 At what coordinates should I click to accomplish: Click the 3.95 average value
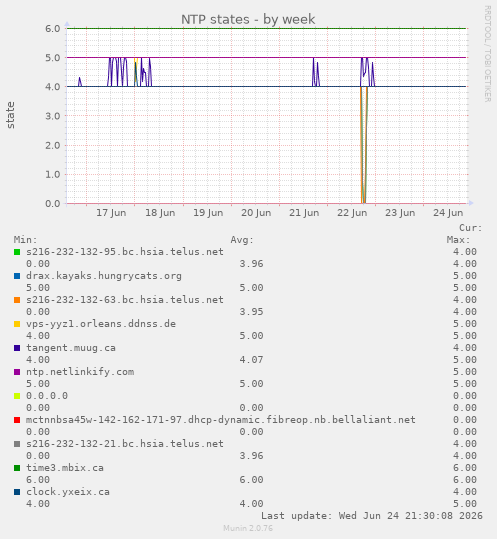(x=251, y=312)
